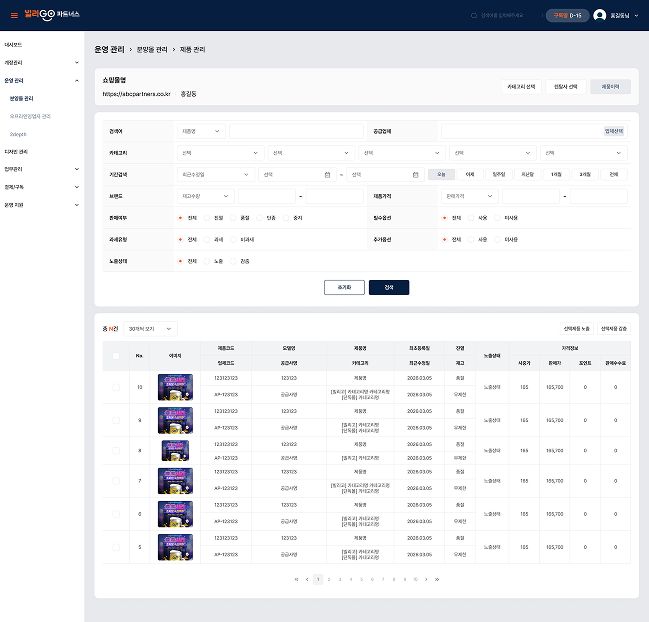
Task: Open the user account dropdown chevron
Action: pyautogui.click(x=636, y=16)
